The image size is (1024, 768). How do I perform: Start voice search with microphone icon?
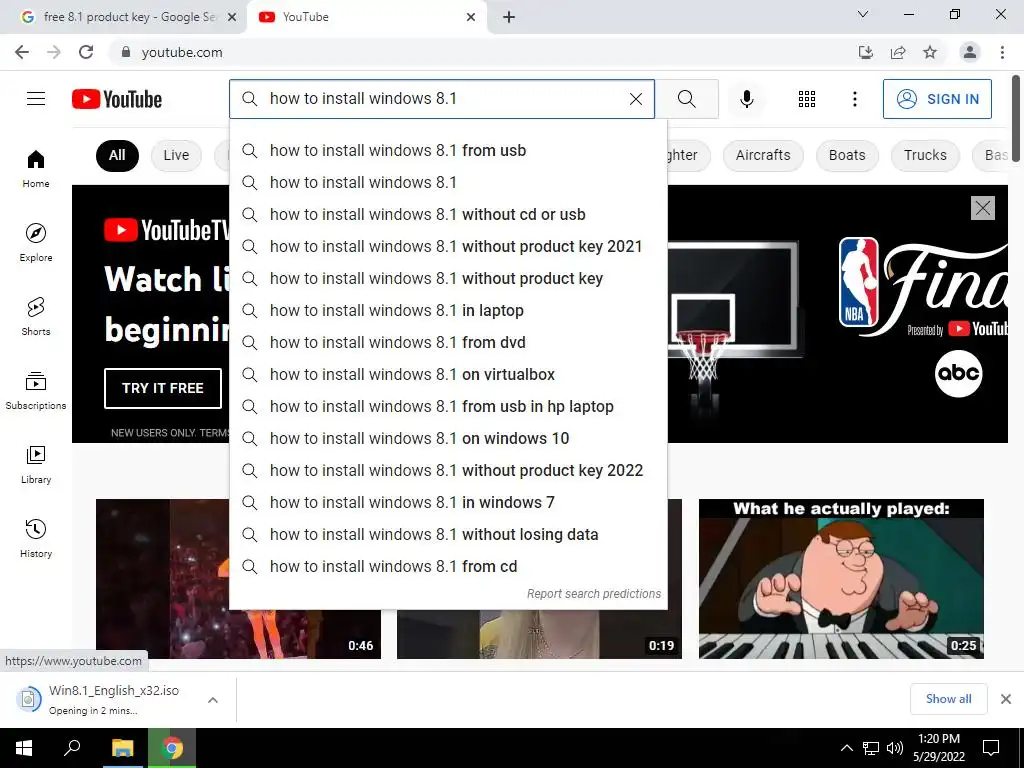pyautogui.click(x=746, y=99)
